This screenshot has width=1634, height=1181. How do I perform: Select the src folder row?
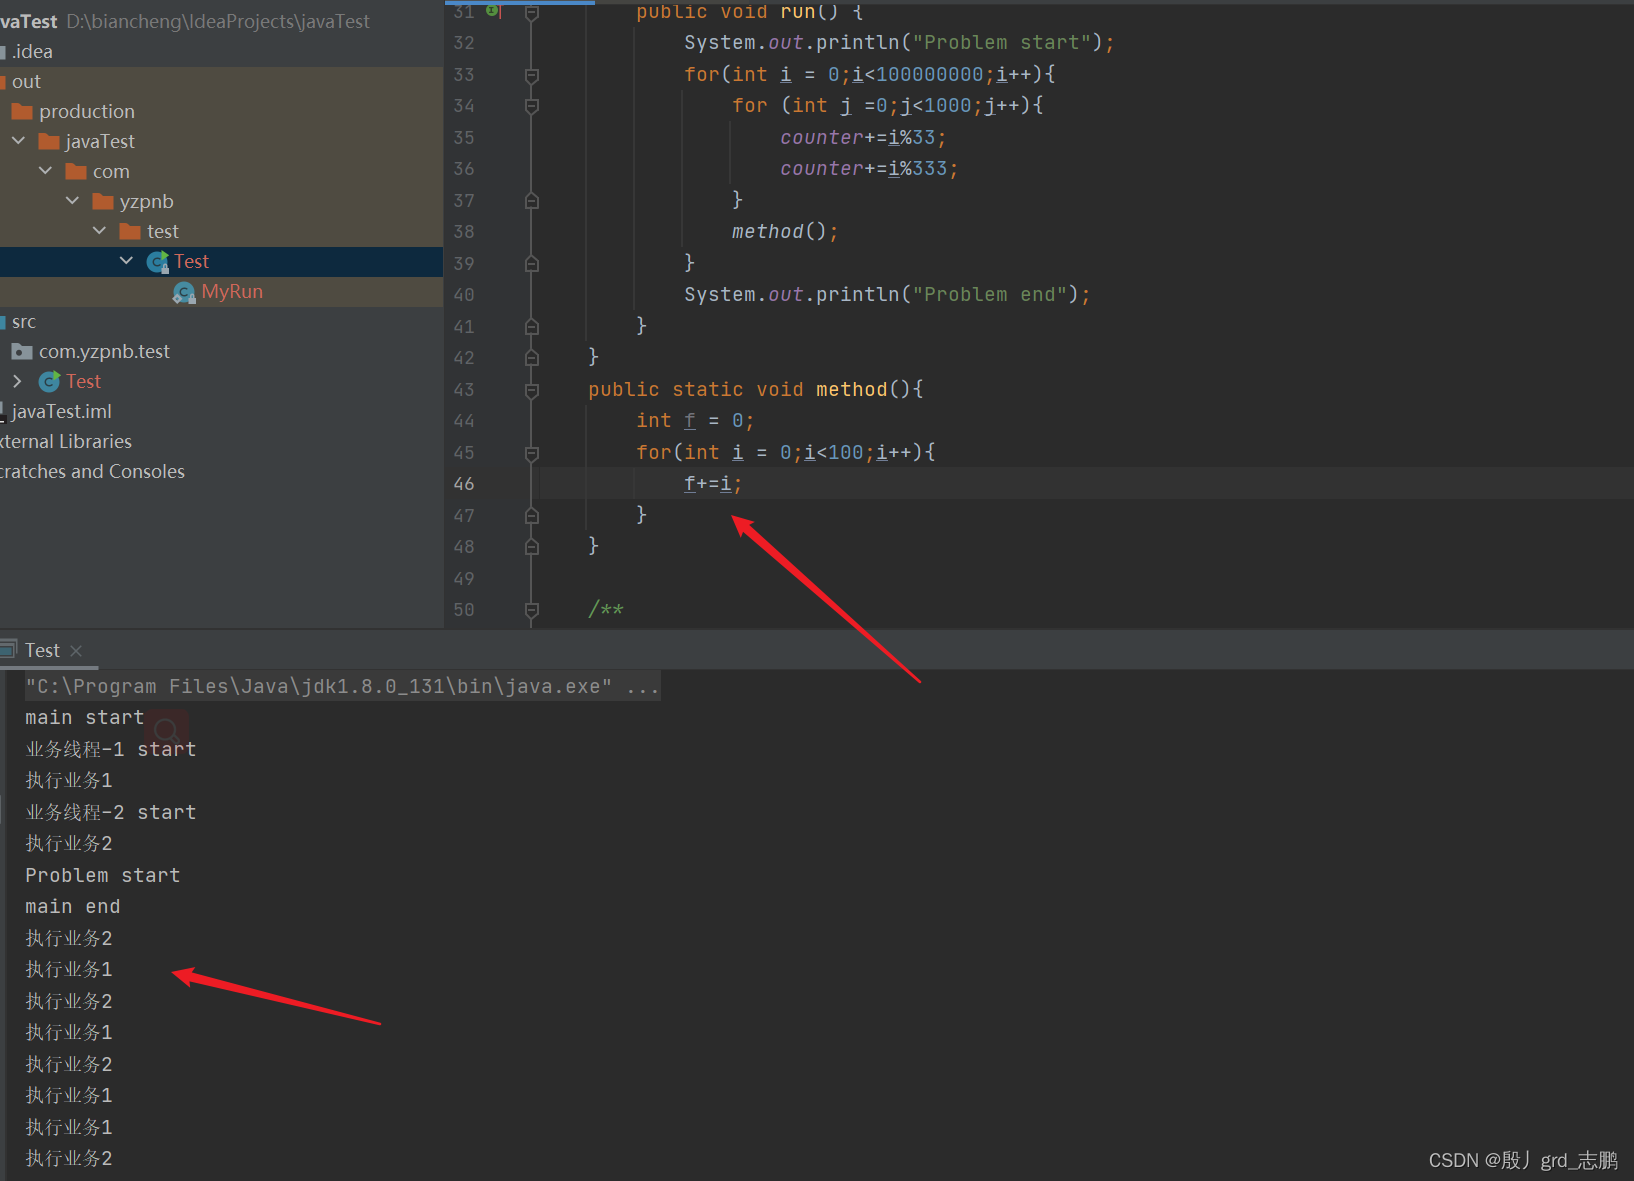click(x=221, y=321)
